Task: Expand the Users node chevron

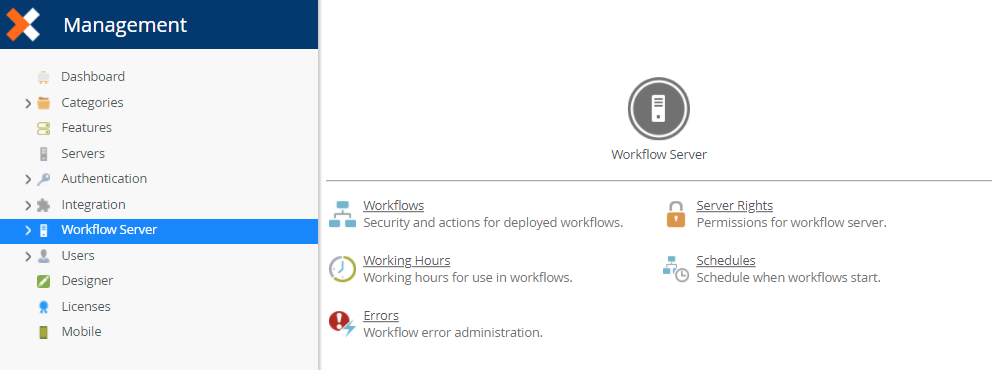Action: (28, 256)
